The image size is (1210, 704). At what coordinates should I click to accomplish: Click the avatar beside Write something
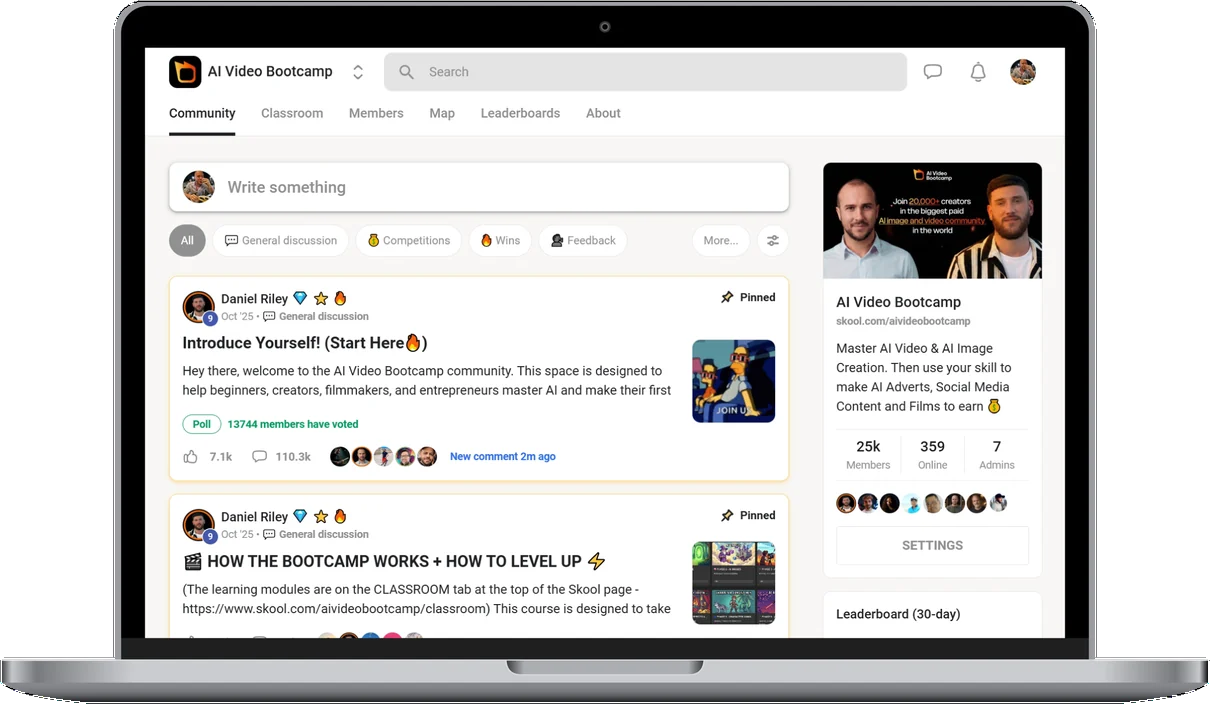(x=199, y=187)
